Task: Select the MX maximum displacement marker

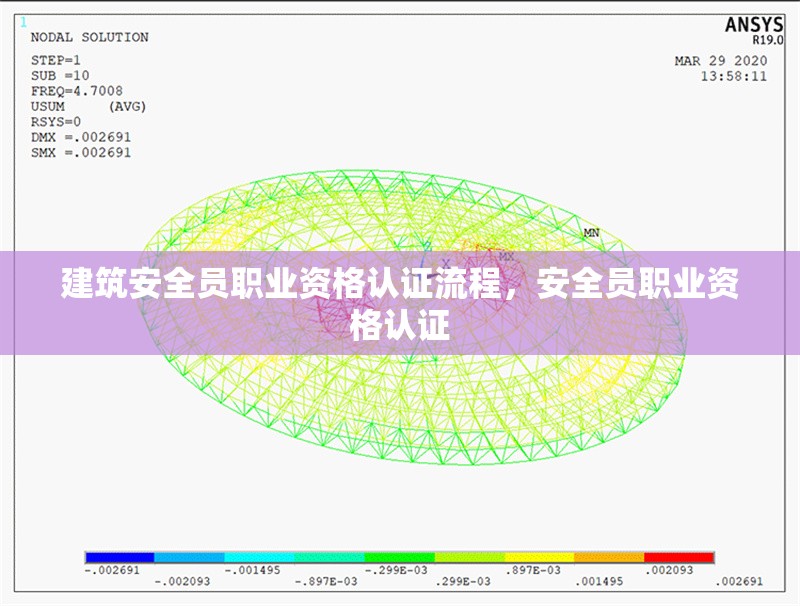Action: pos(505,254)
